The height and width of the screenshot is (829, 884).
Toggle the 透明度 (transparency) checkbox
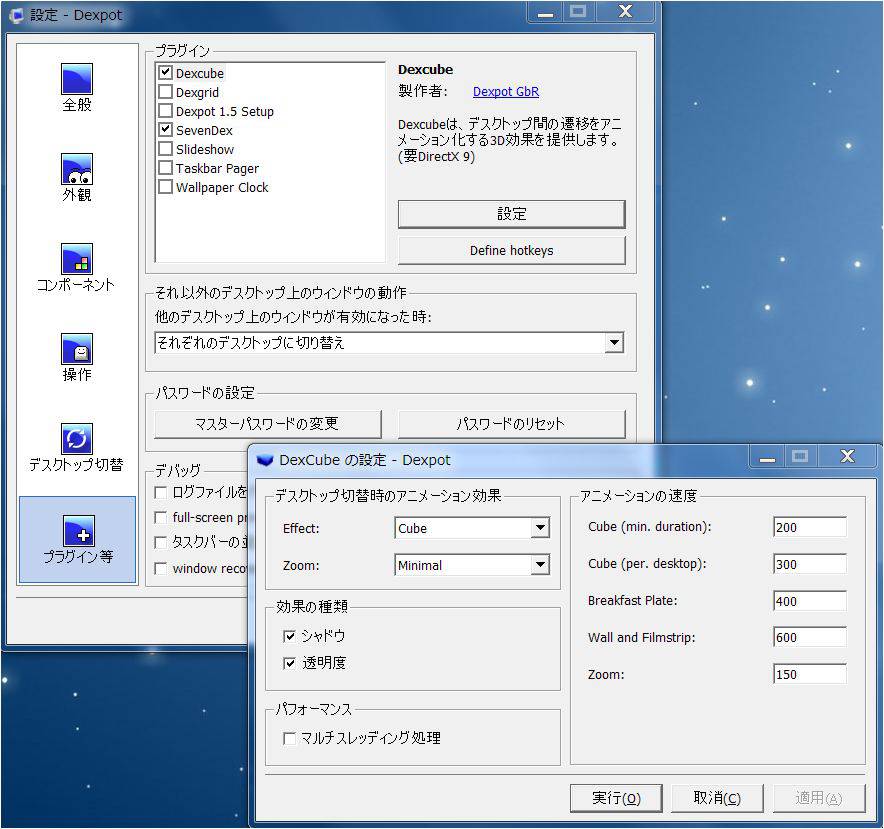click(289, 663)
